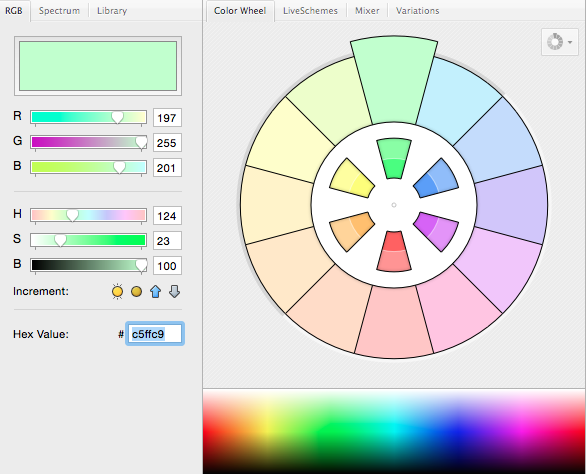Select the blue inner wheel segment

[436, 179]
